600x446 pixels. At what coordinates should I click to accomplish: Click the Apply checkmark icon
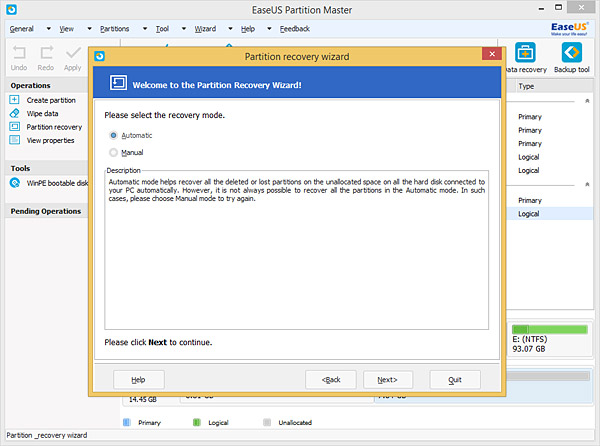(x=73, y=53)
